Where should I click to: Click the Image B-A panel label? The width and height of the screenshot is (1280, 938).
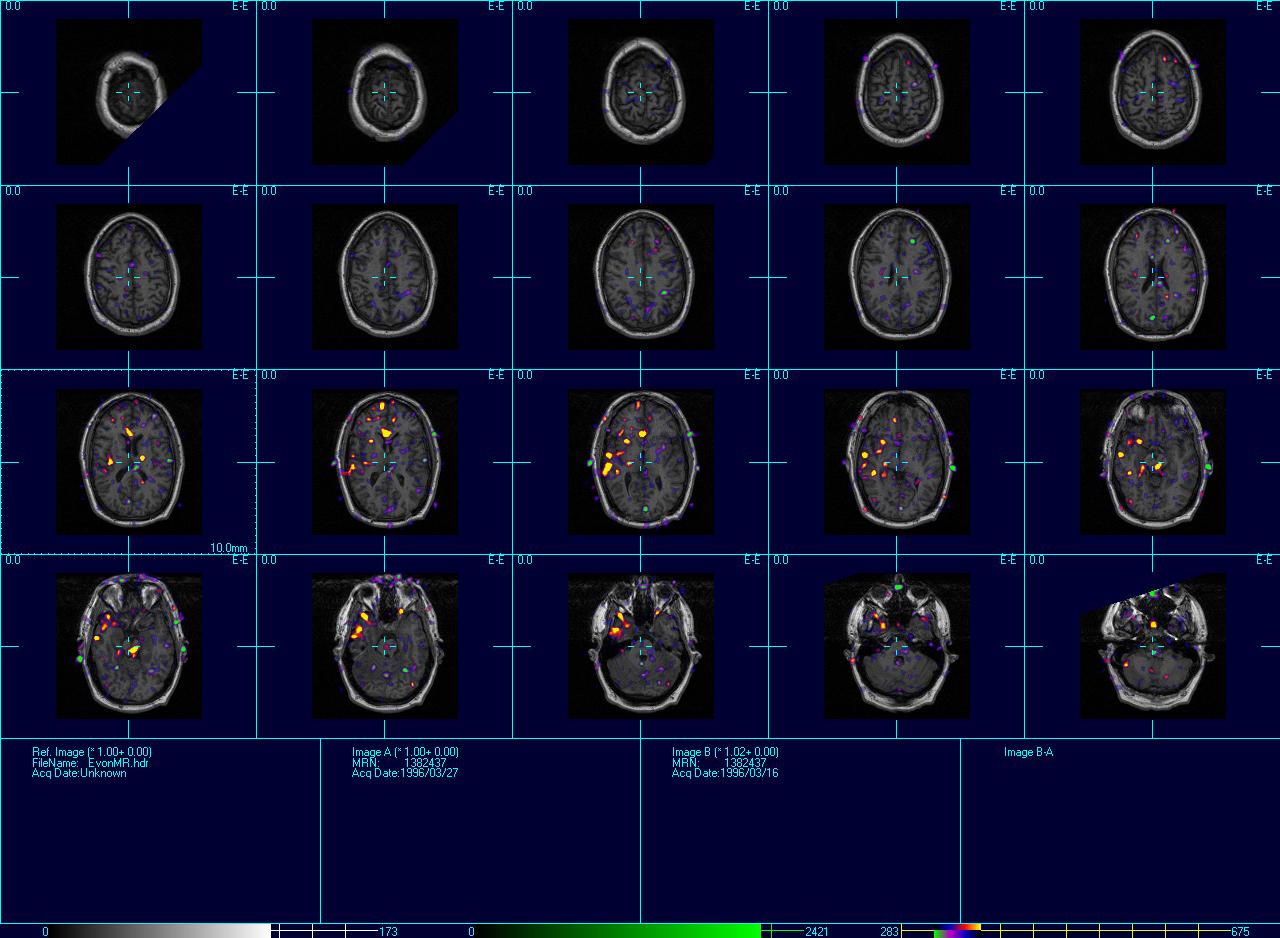(1028, 752)
